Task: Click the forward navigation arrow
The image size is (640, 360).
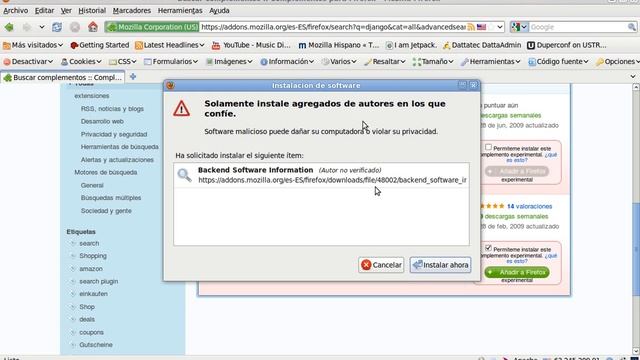Action: [x=27, y=27]
